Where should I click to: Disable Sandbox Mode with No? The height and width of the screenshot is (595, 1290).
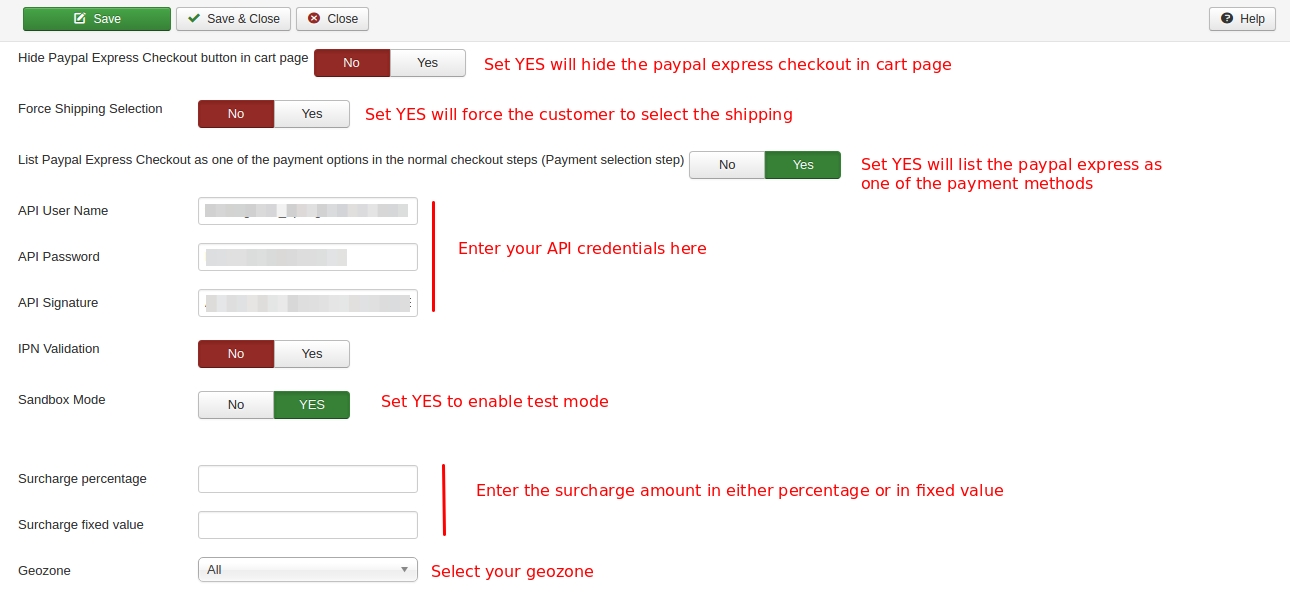click(236, 405)
